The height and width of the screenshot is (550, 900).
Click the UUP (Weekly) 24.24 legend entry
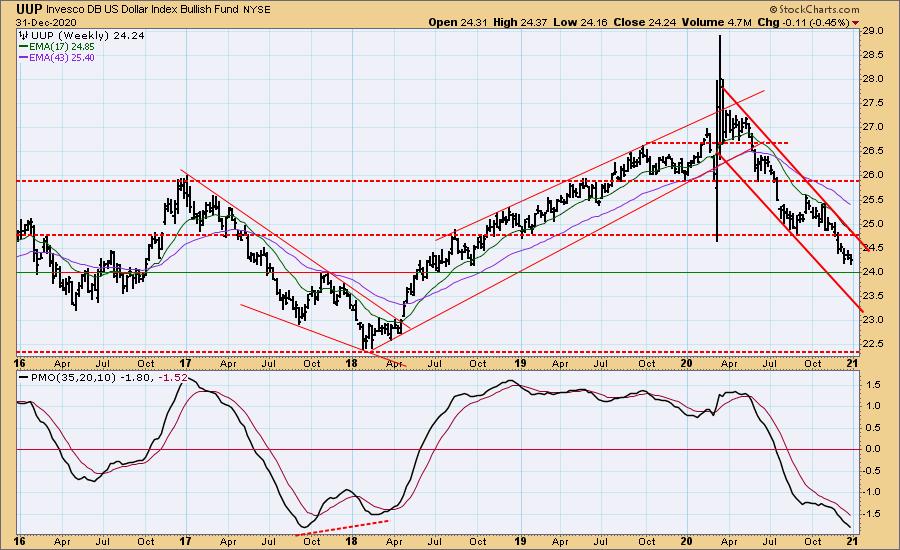click(x=87, y=36)
